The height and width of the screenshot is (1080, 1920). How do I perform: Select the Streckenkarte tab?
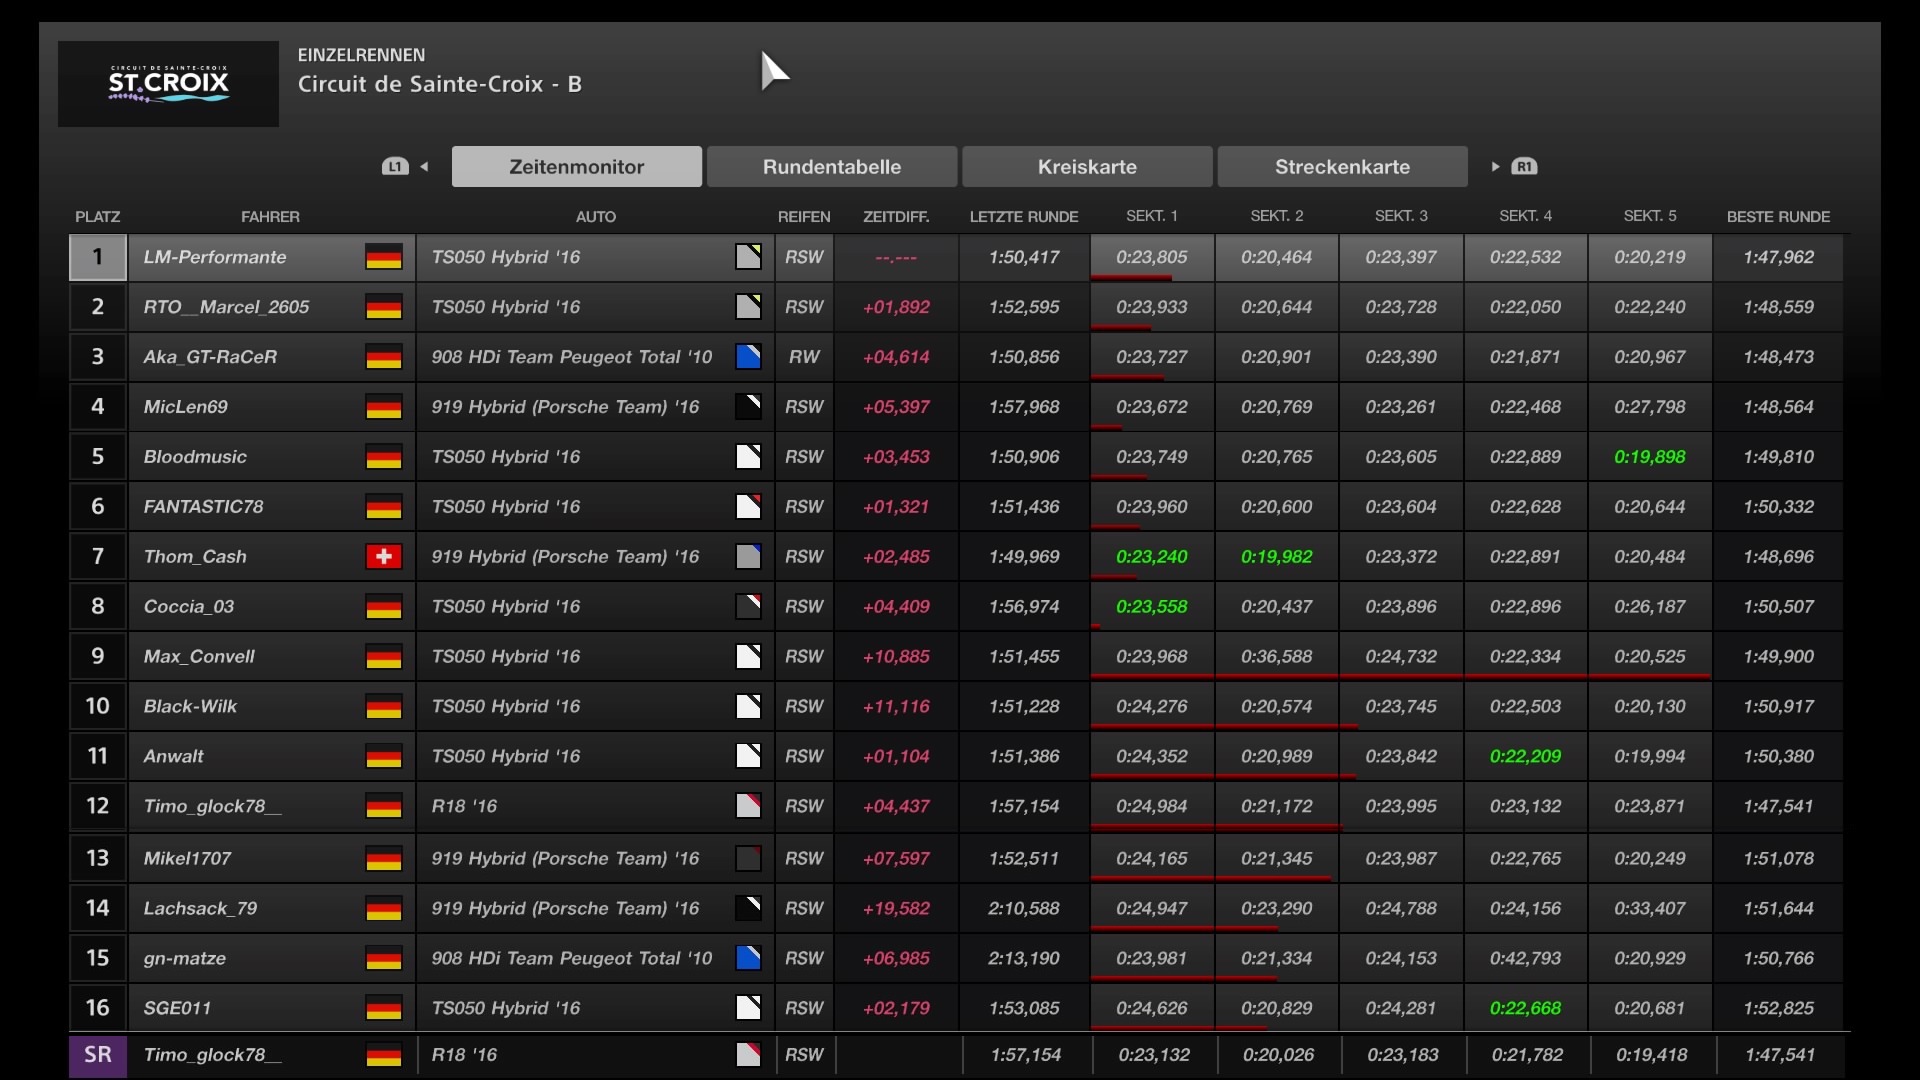(1342, 167)
